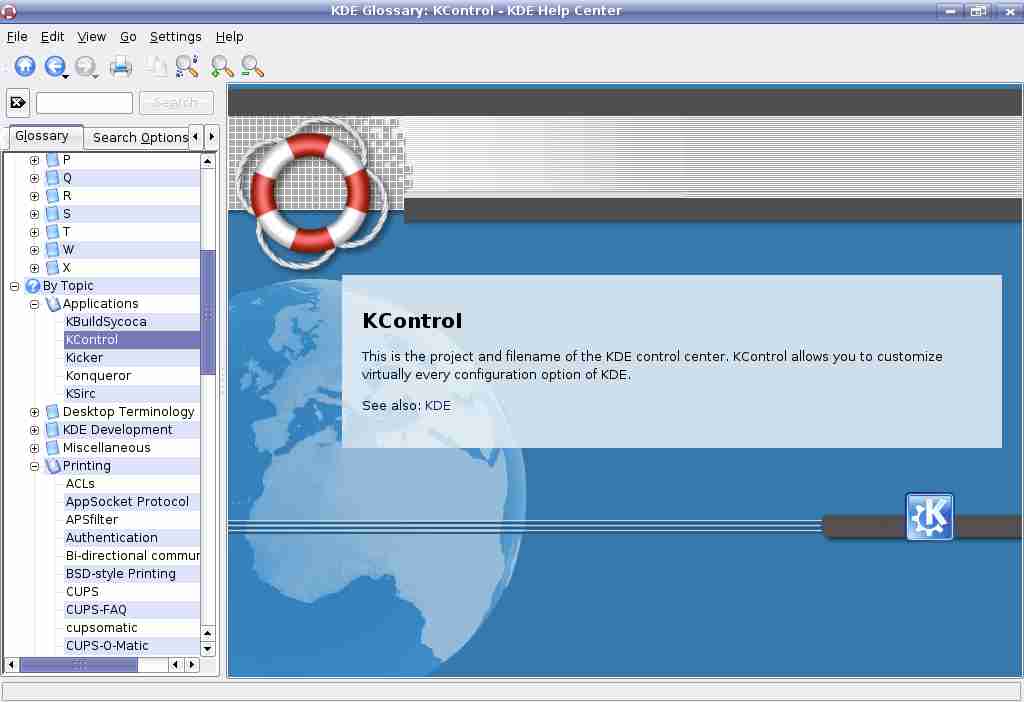Click horizontal scrollbar far-left arrow
Viewport: 1024px width, 702px height.
click(11, 665)
